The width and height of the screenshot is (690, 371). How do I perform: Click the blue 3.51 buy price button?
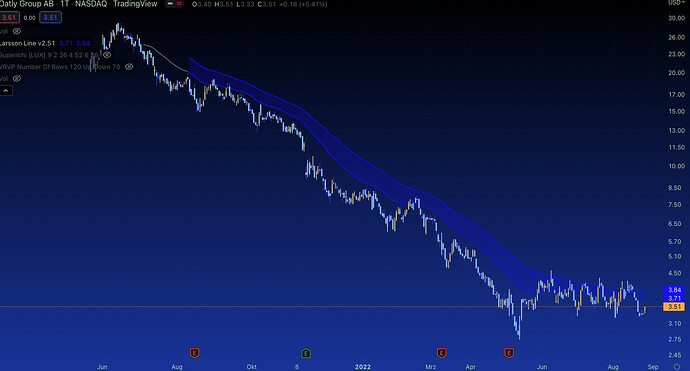click(50, 18)
